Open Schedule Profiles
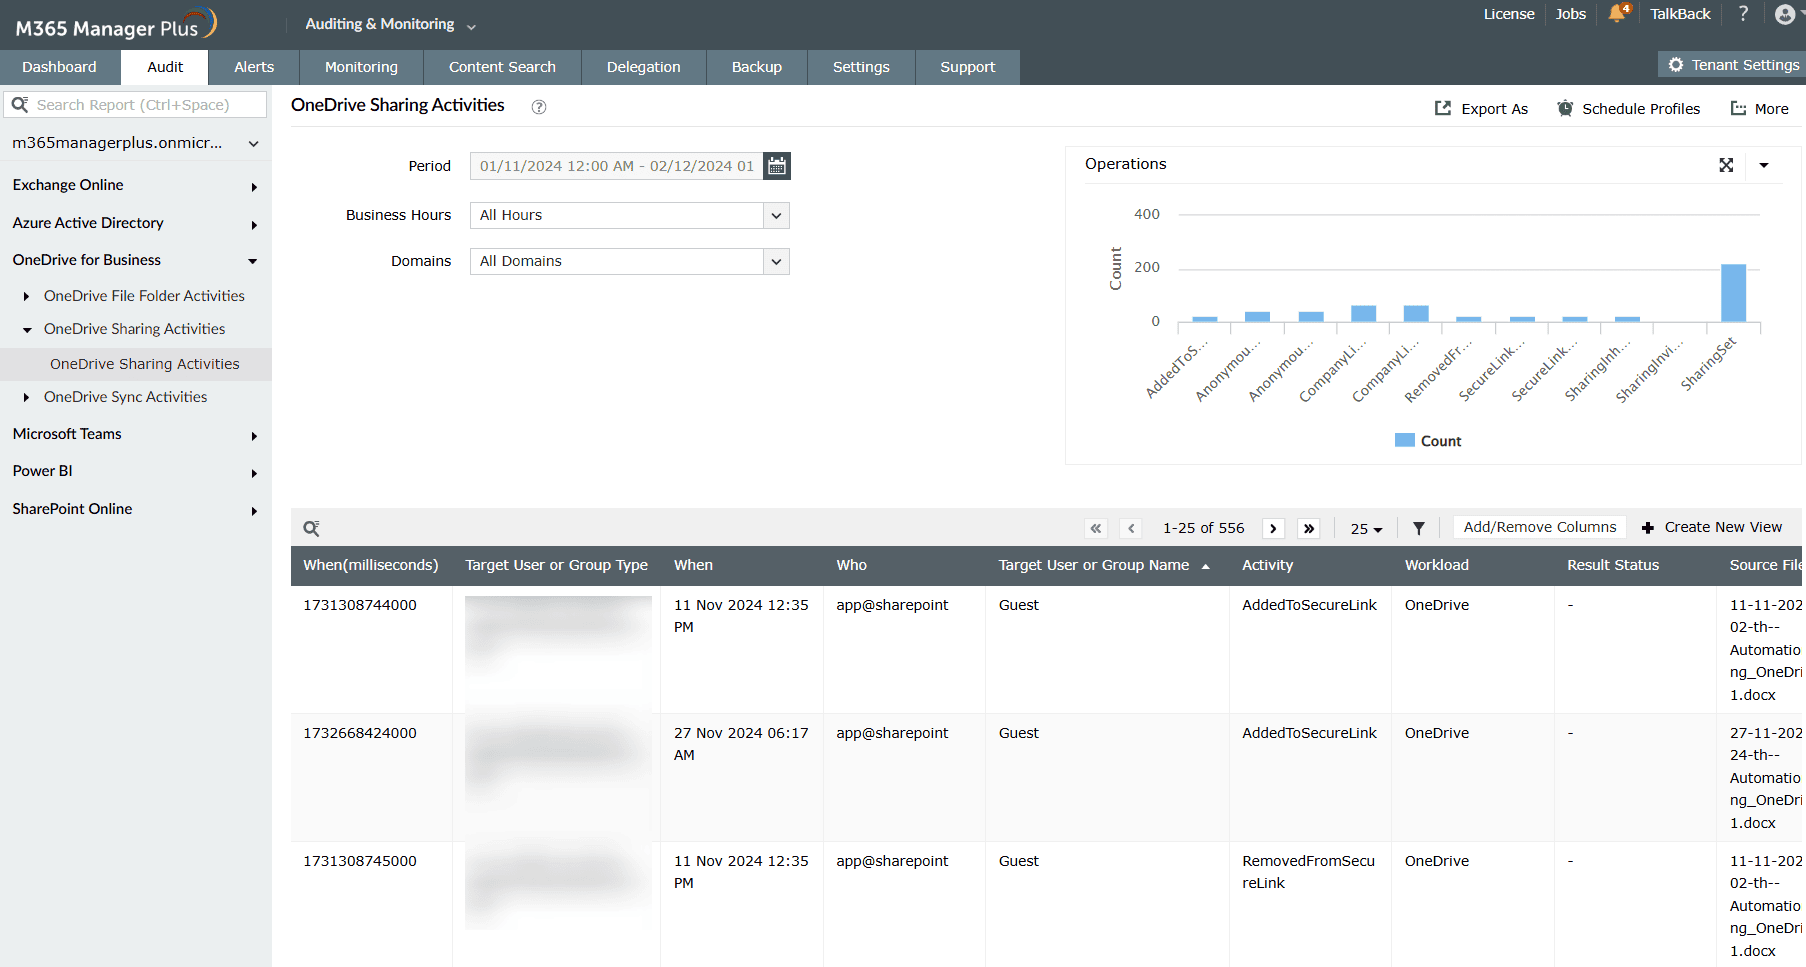This screenshot has width=1806, height=967. 1628,109
